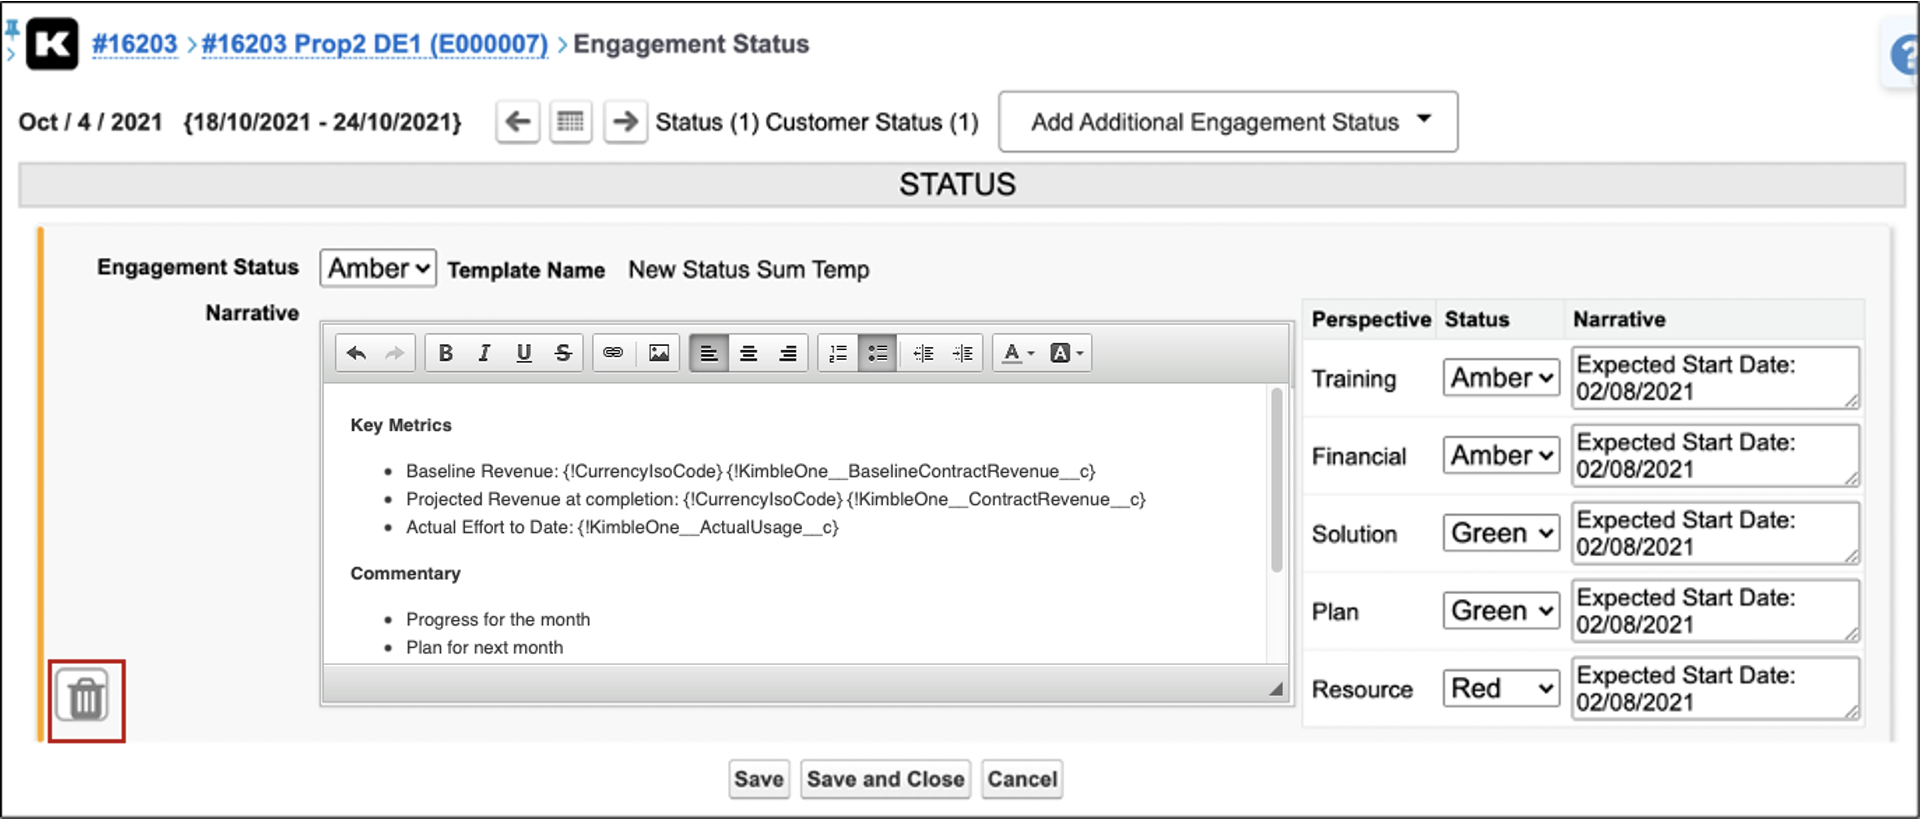Change the Training perspective status dropdown
This screenshot has height=820, width=1920.
pyautogui.click(x=1501, y=378)
